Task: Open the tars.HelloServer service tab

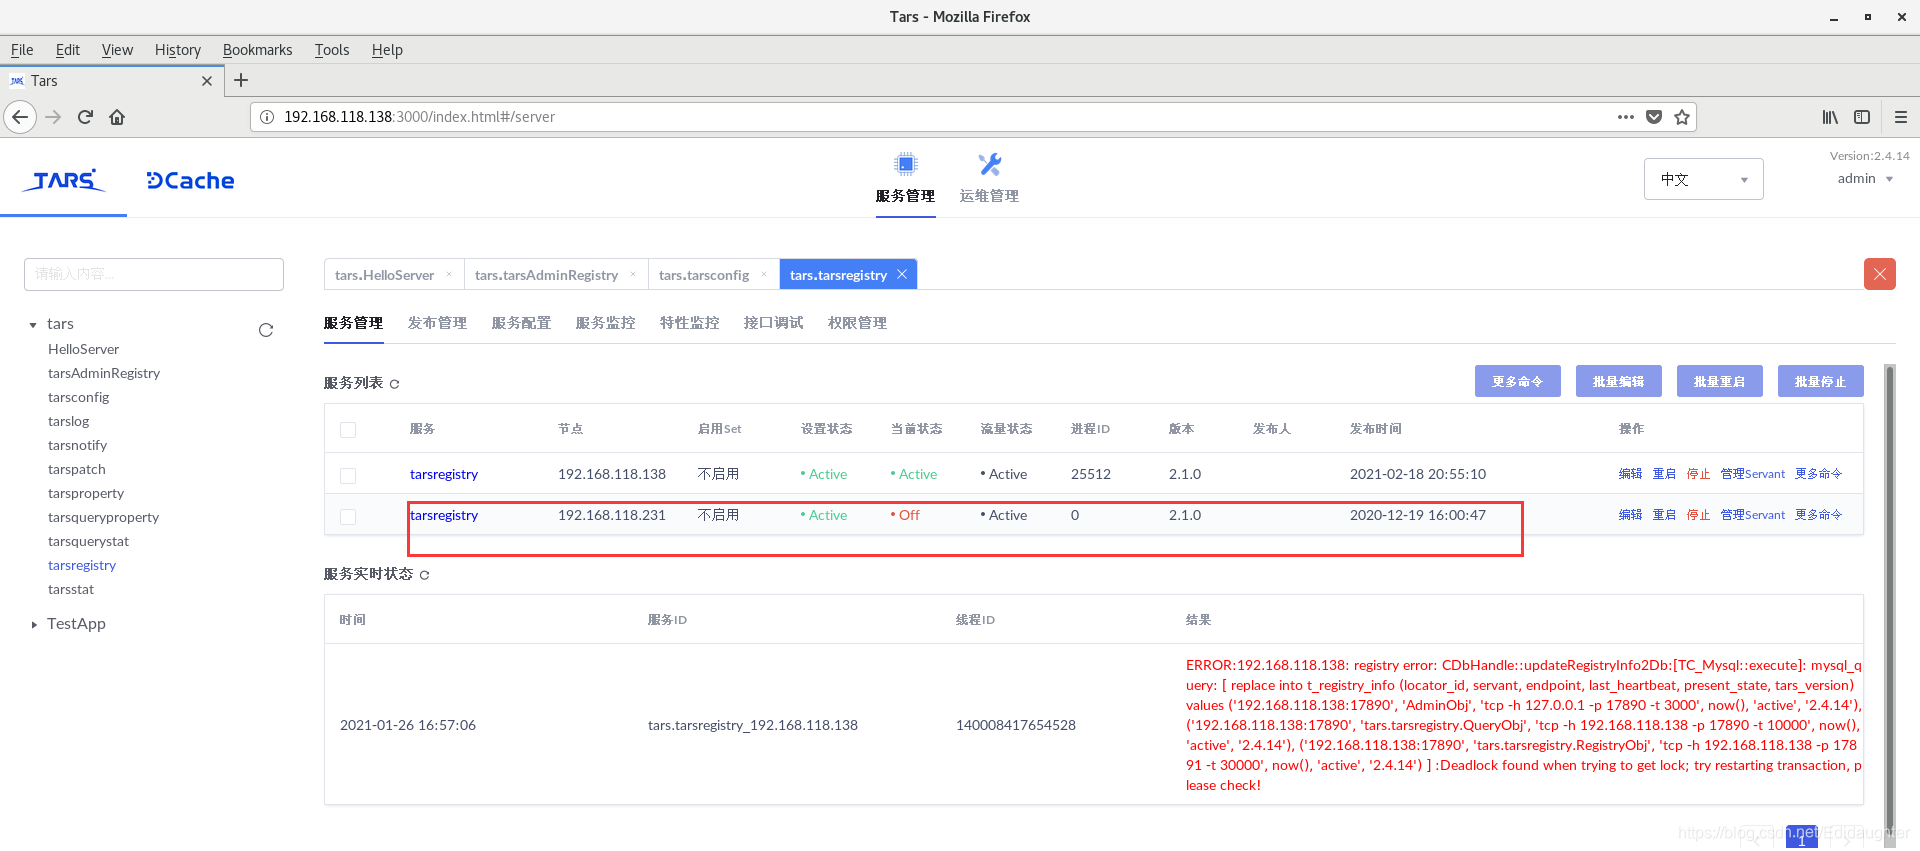Action: [x=385, y=275]
